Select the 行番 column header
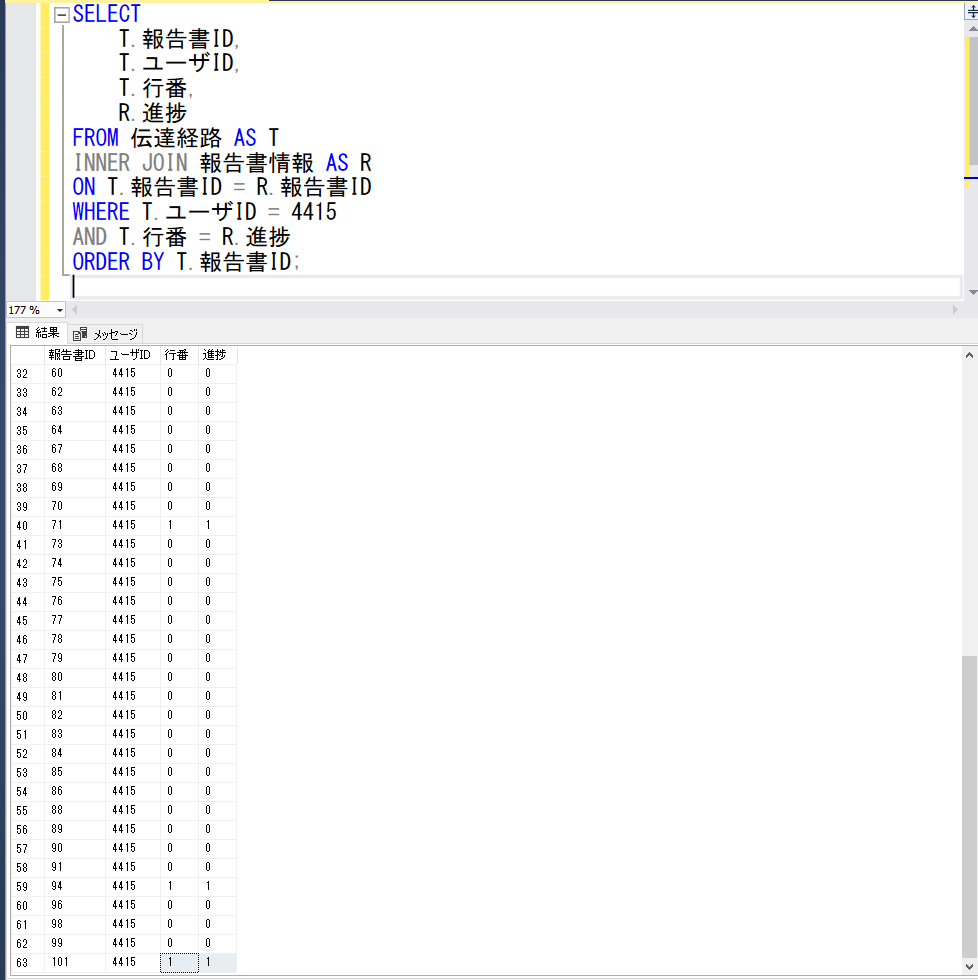Viewport: 978px width, 980px height. pos(177,355)
